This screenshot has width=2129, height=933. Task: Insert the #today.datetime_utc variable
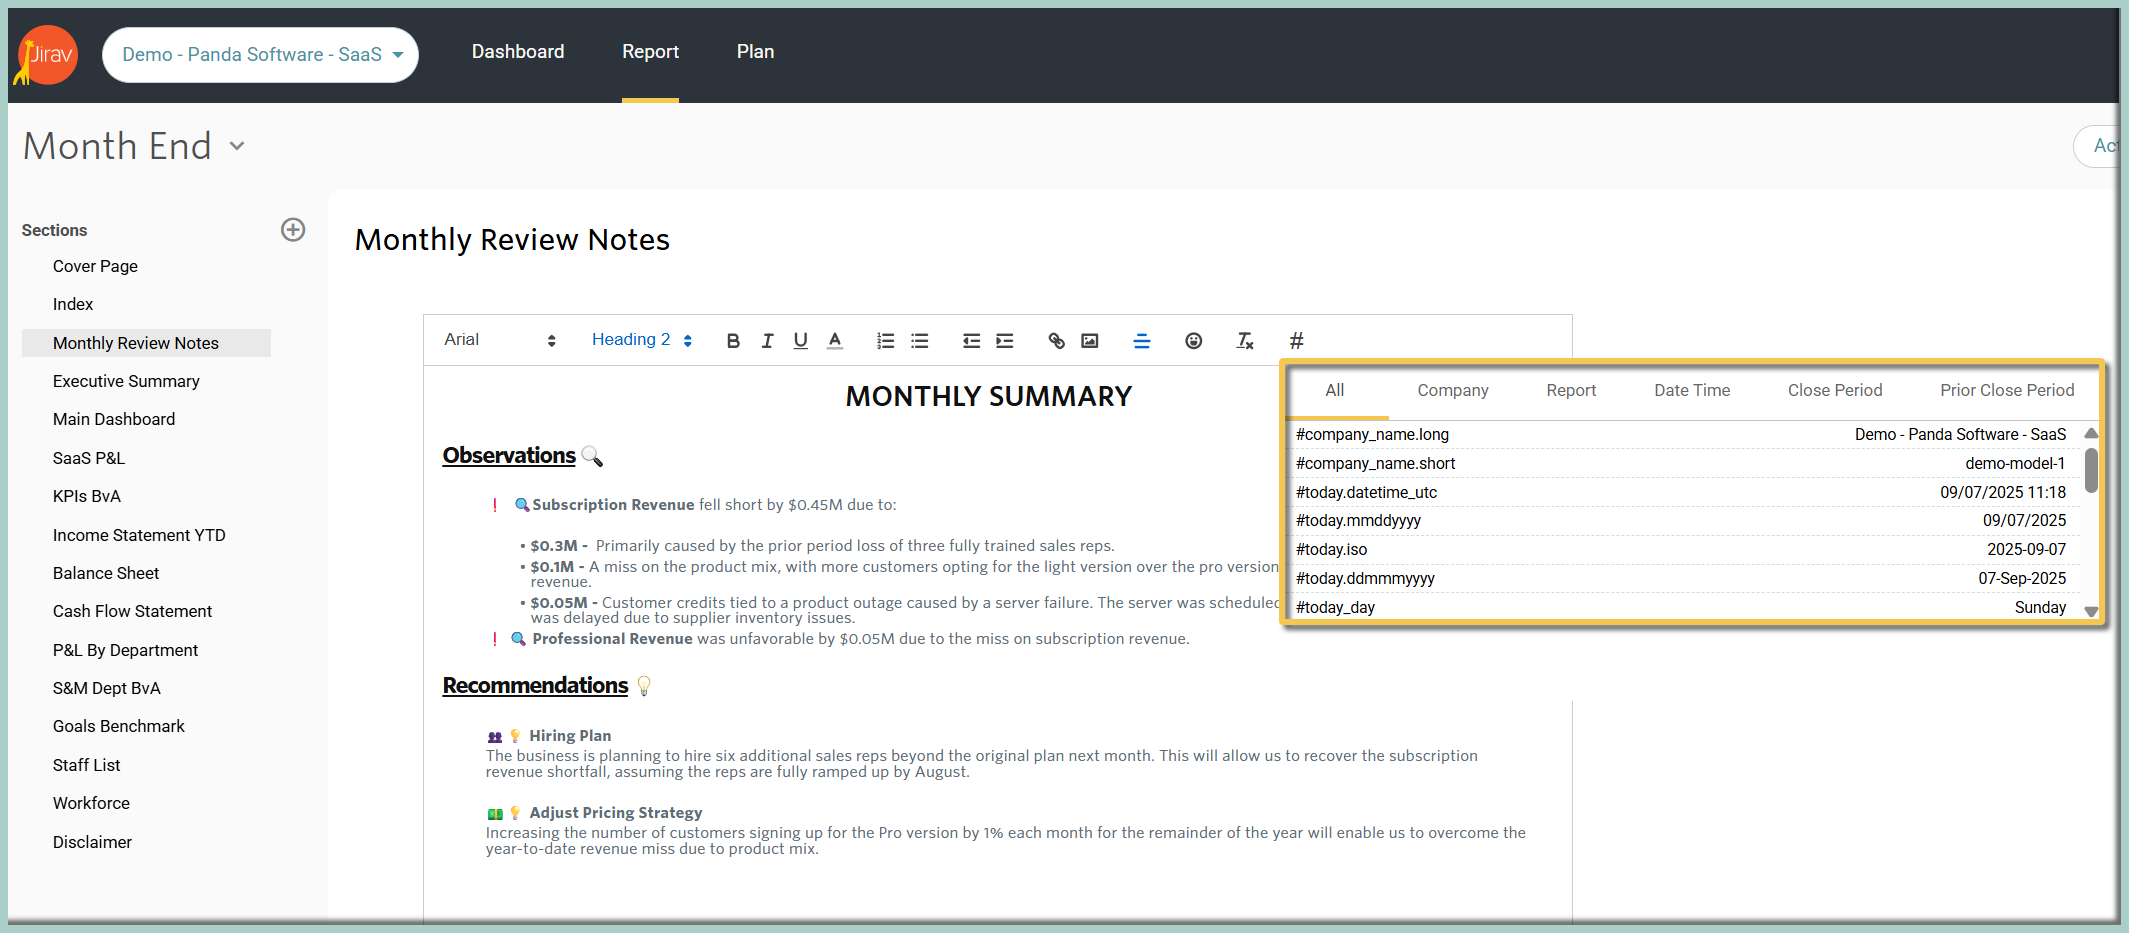tap(1681, 493)
